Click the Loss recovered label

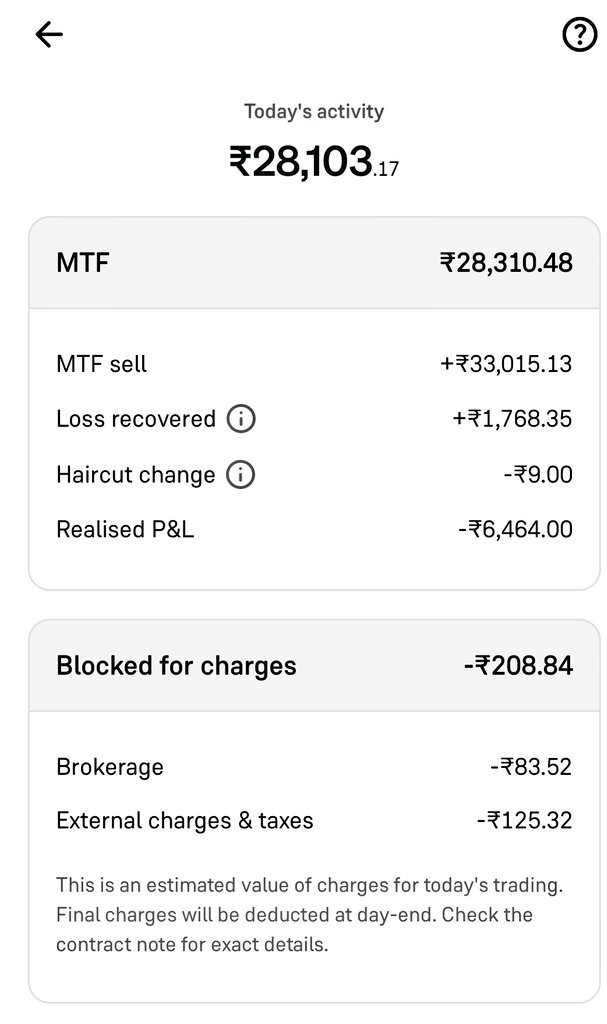(136, 419)
